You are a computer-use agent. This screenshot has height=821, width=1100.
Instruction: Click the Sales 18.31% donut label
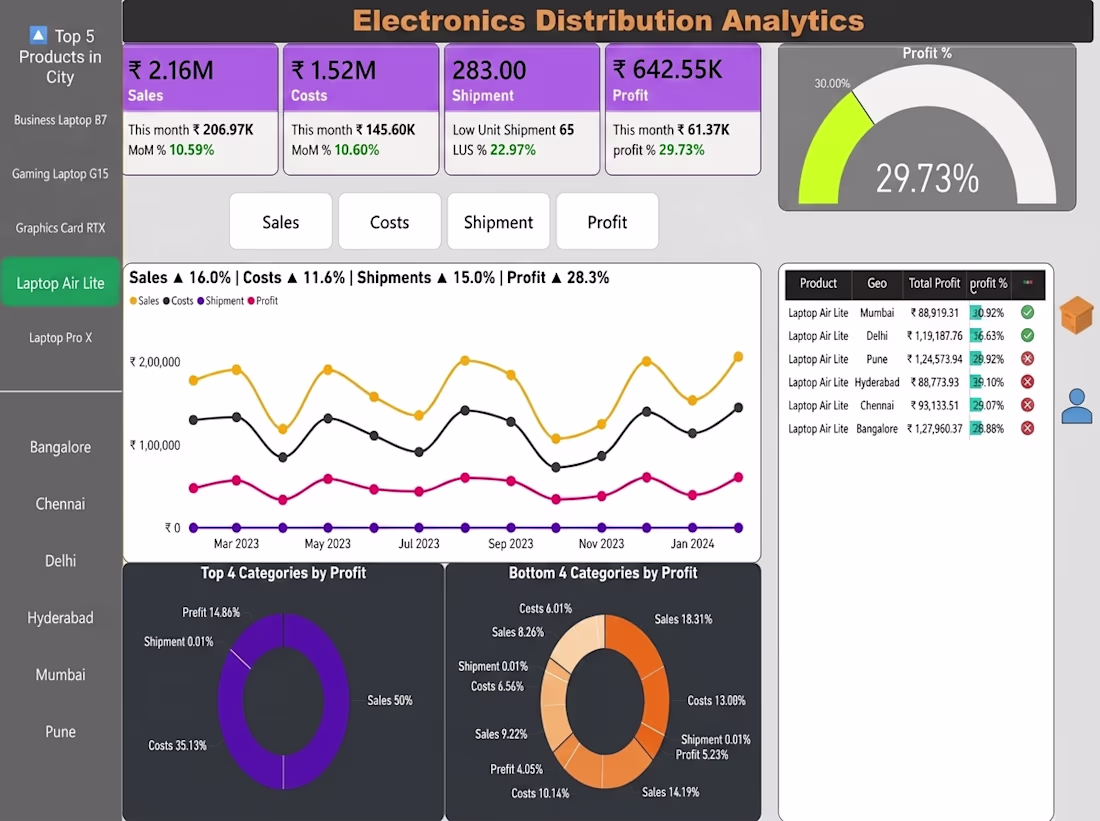[x=683, y=619]
